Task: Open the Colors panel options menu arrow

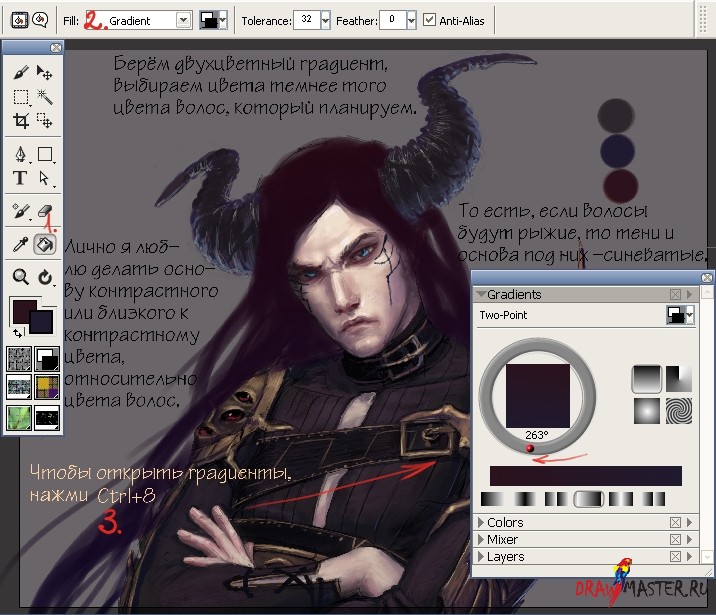Action: coord(690,522)
